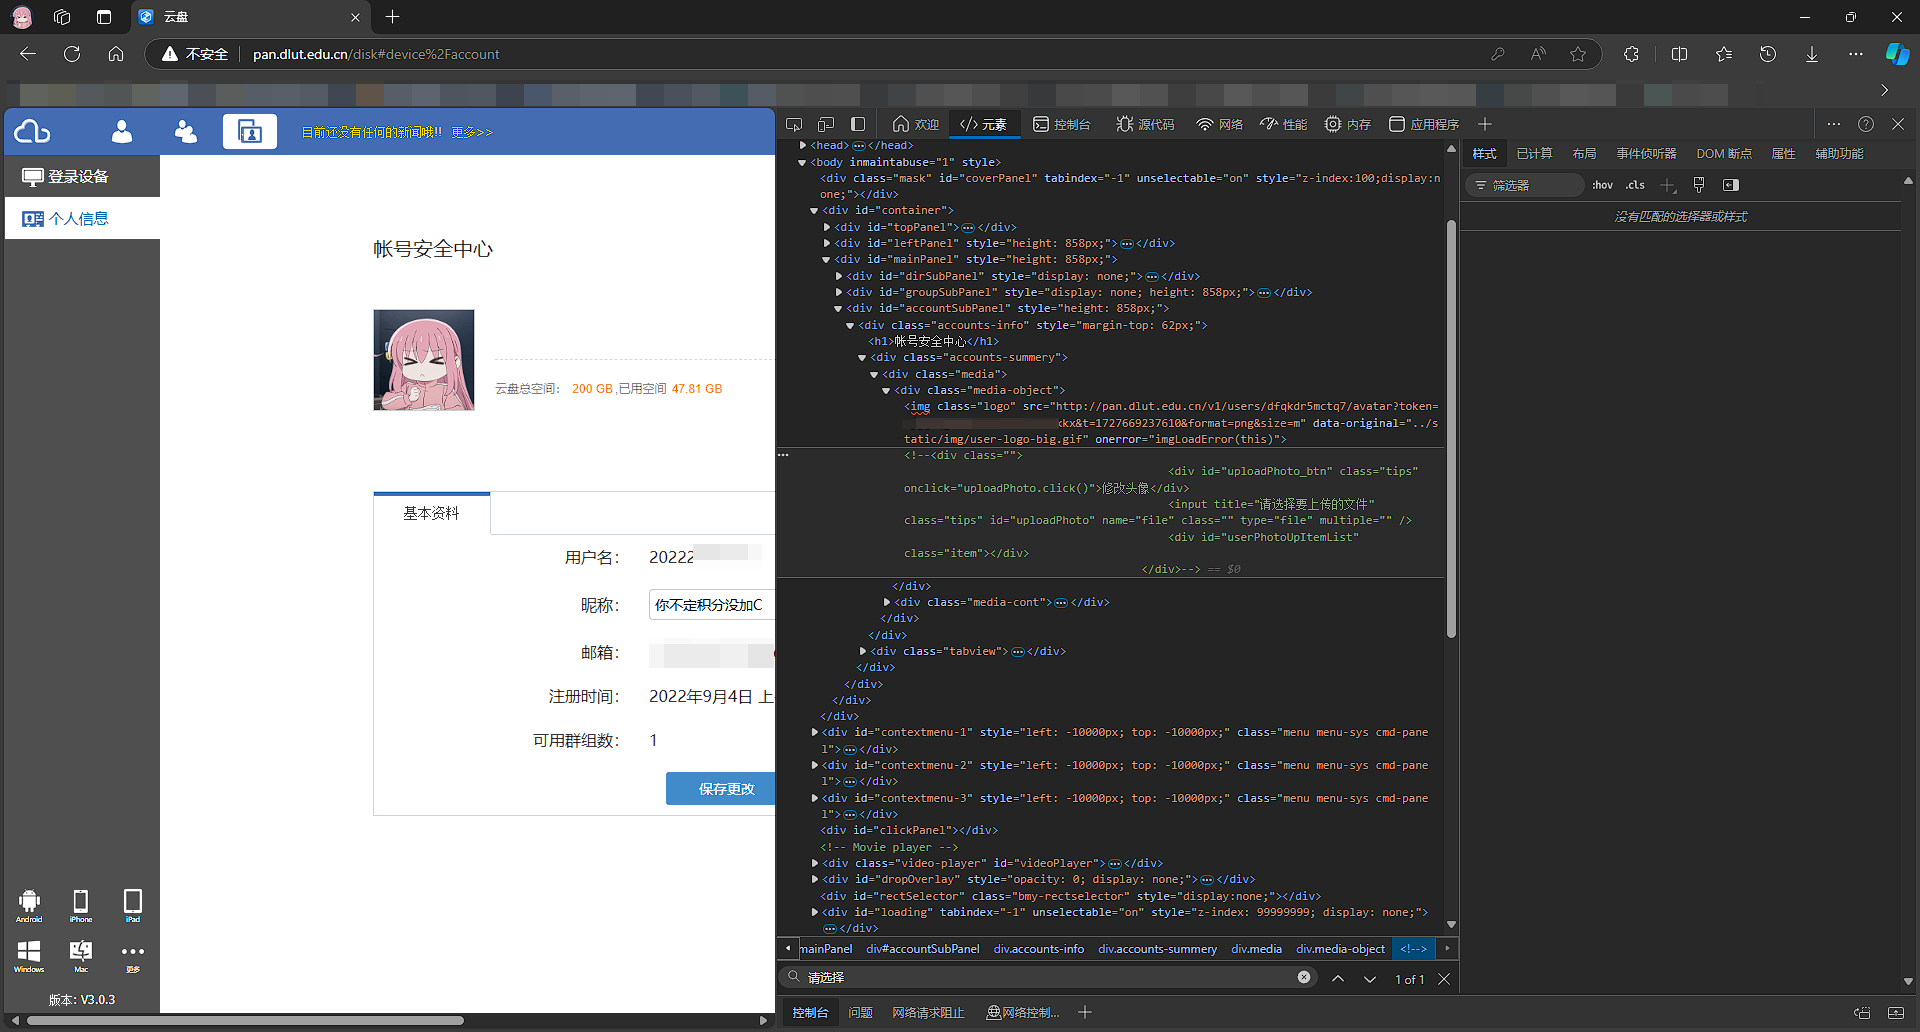1920x1032 pixels.
Task: Select 登录设备 in the left sidebar
Action: [82, 176]
